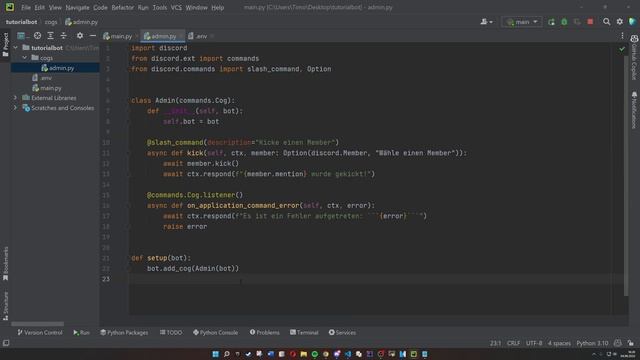Collapse all in Project panel
The height and width of the screenshot is (360, 640).
pyautogui.click(x=63, y=36)
